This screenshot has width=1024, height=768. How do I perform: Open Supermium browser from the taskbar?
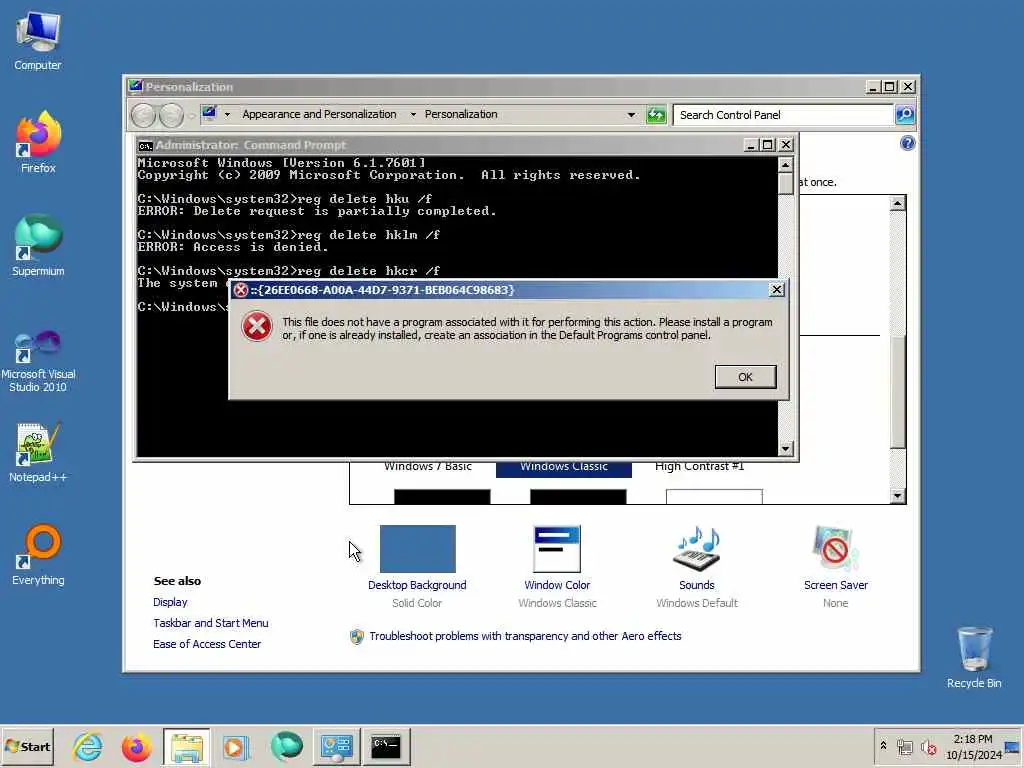click(286, 746)
